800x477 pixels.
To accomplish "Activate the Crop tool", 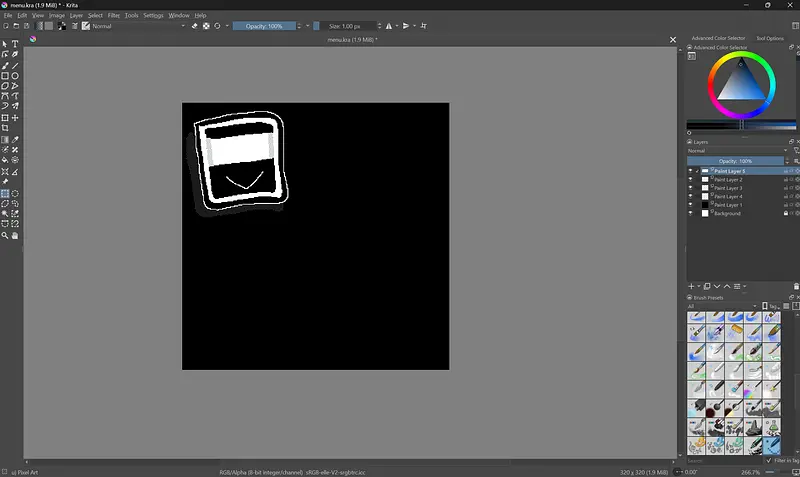I will point(5,128).
